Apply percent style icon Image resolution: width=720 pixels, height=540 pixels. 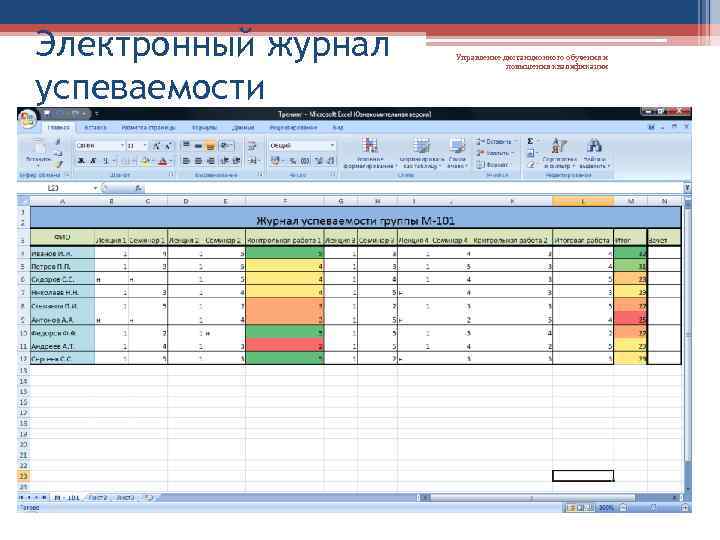(x=293, y=161)
